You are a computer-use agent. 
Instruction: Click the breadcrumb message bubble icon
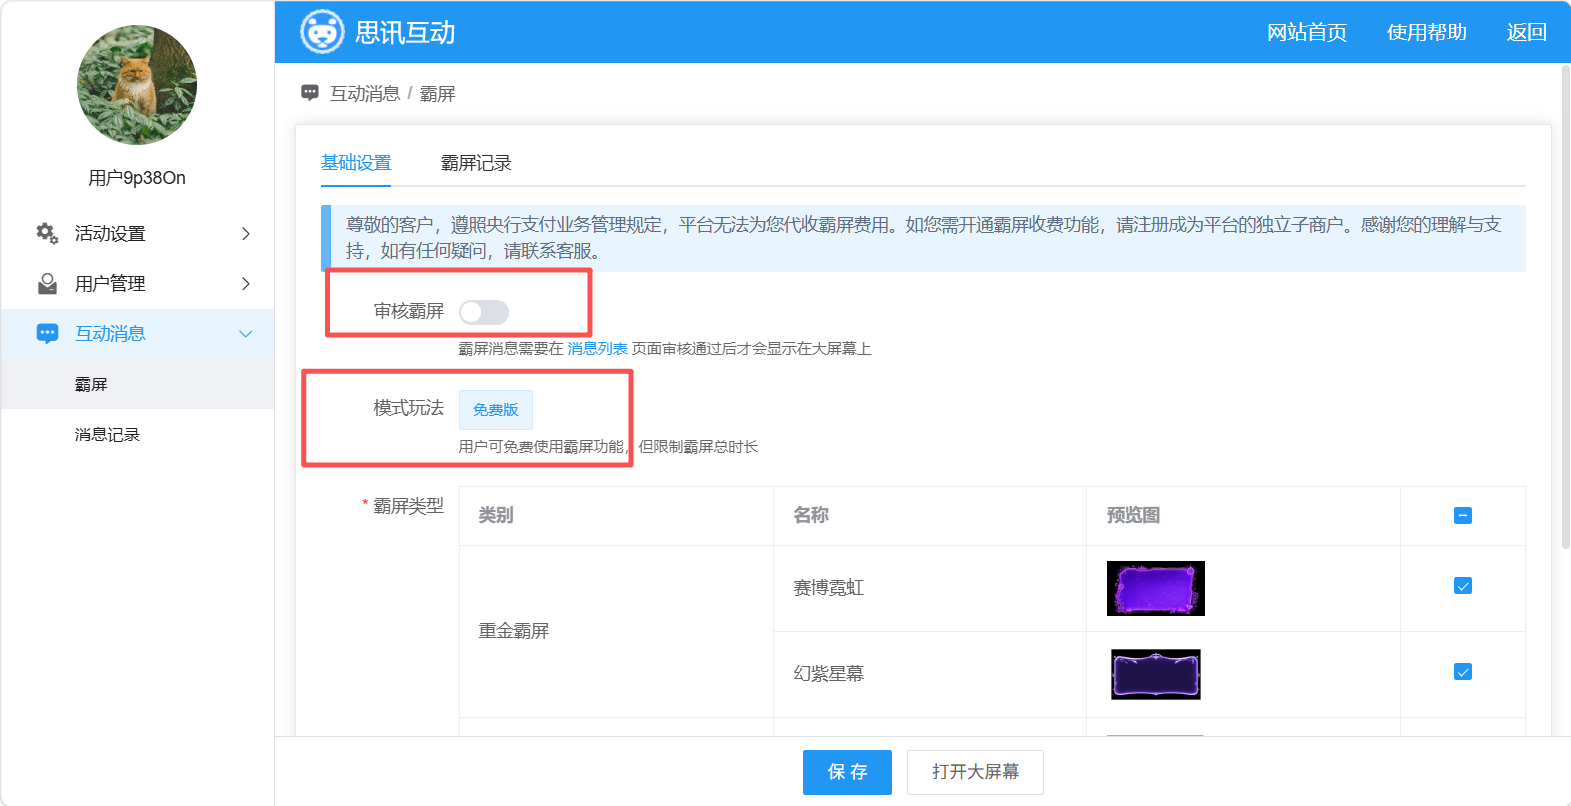[x=310, y=93]
